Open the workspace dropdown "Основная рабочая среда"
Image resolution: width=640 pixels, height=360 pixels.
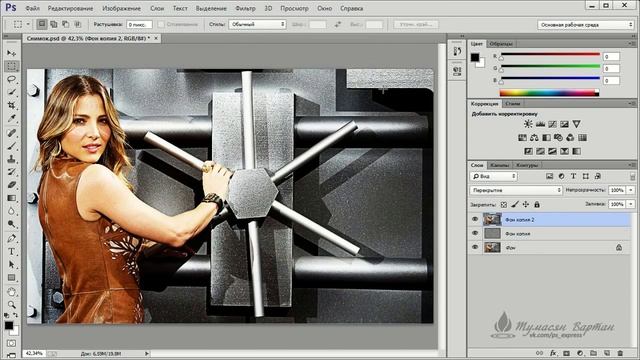[x=586, y=25]
